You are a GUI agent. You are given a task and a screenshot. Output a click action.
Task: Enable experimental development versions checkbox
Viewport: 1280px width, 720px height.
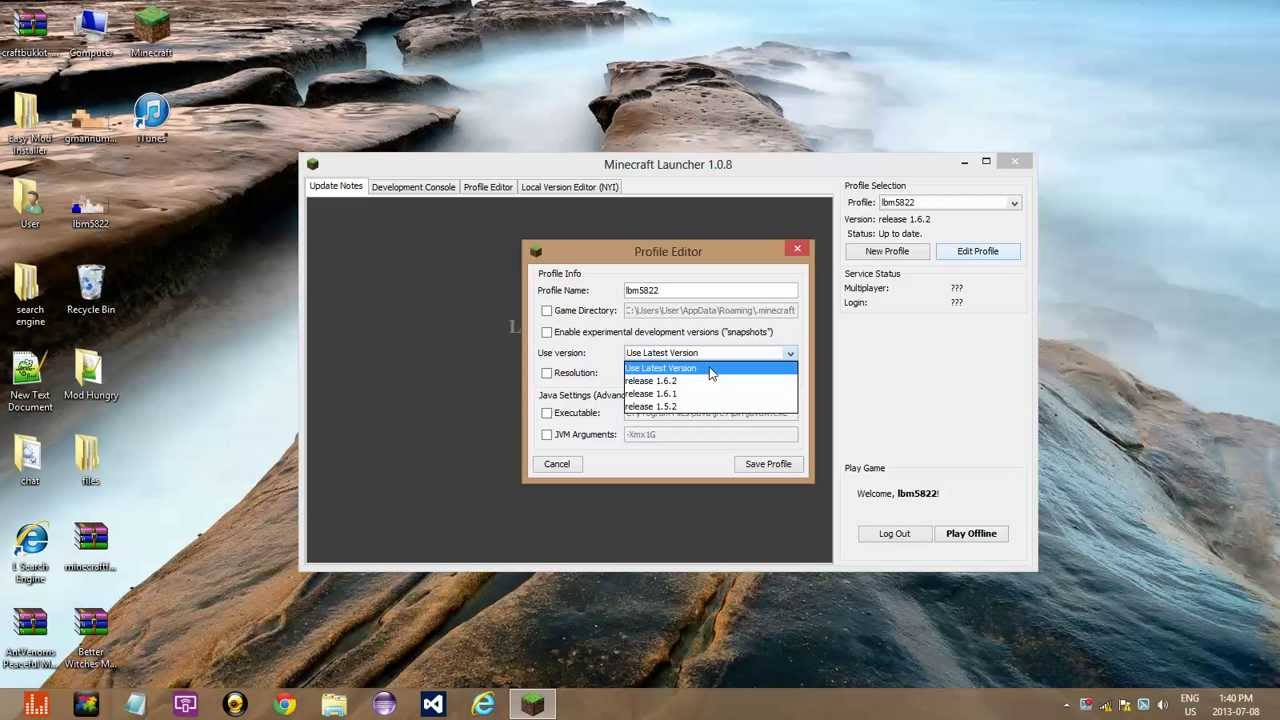[547, 332]
